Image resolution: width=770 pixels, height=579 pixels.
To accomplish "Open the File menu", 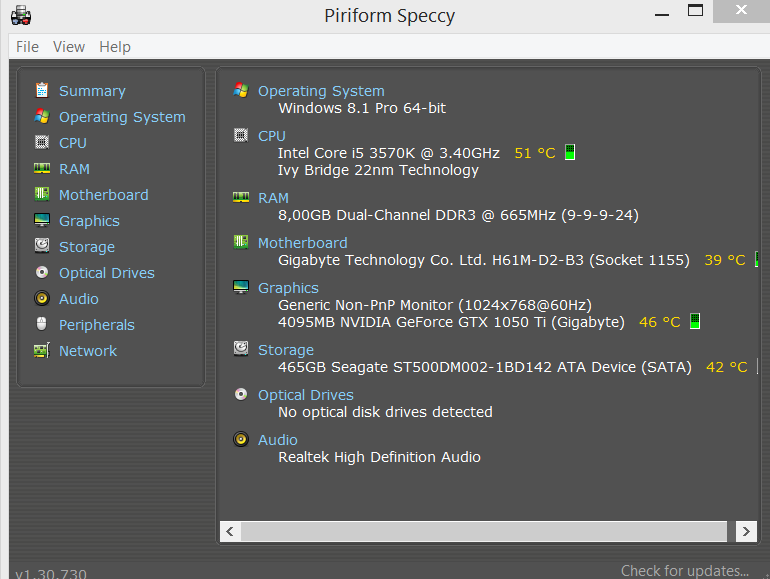I will pyautogui.click(x=27, y=47).
